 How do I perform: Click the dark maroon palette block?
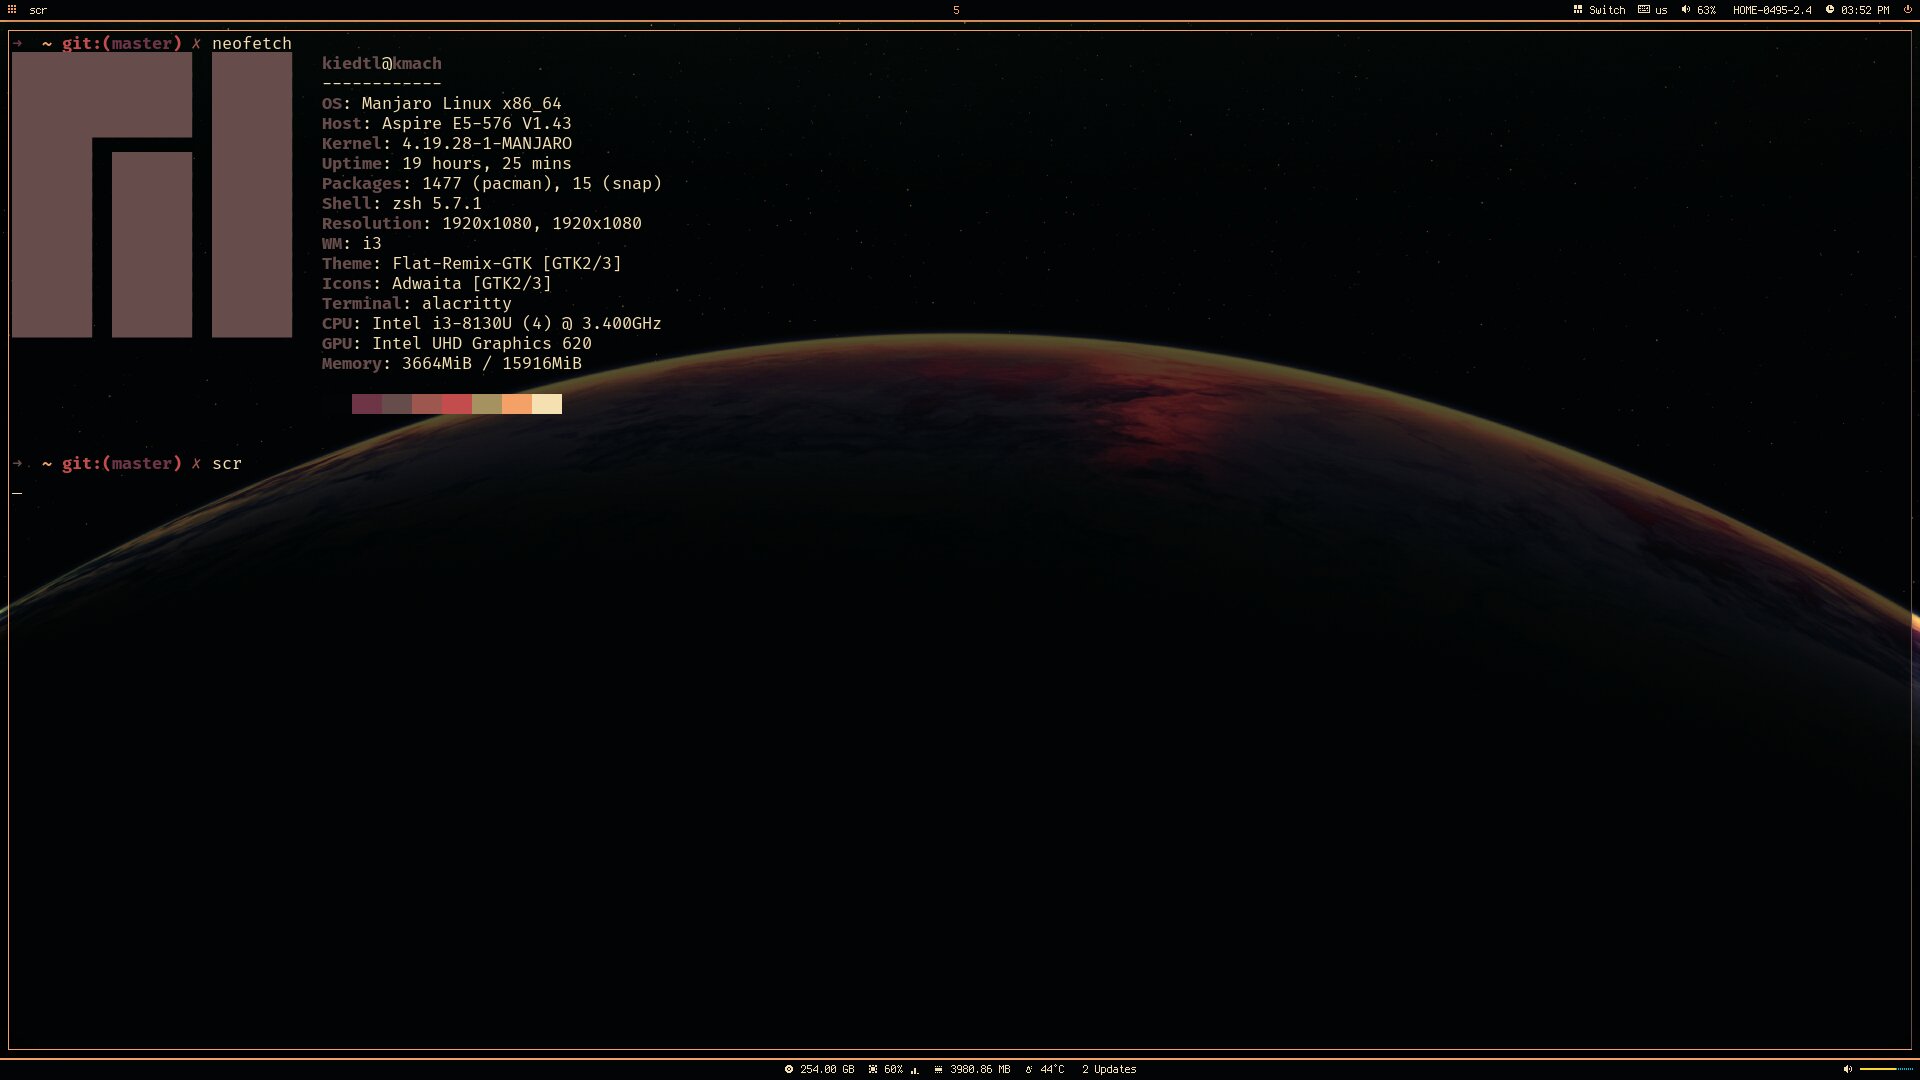(367, 404)
